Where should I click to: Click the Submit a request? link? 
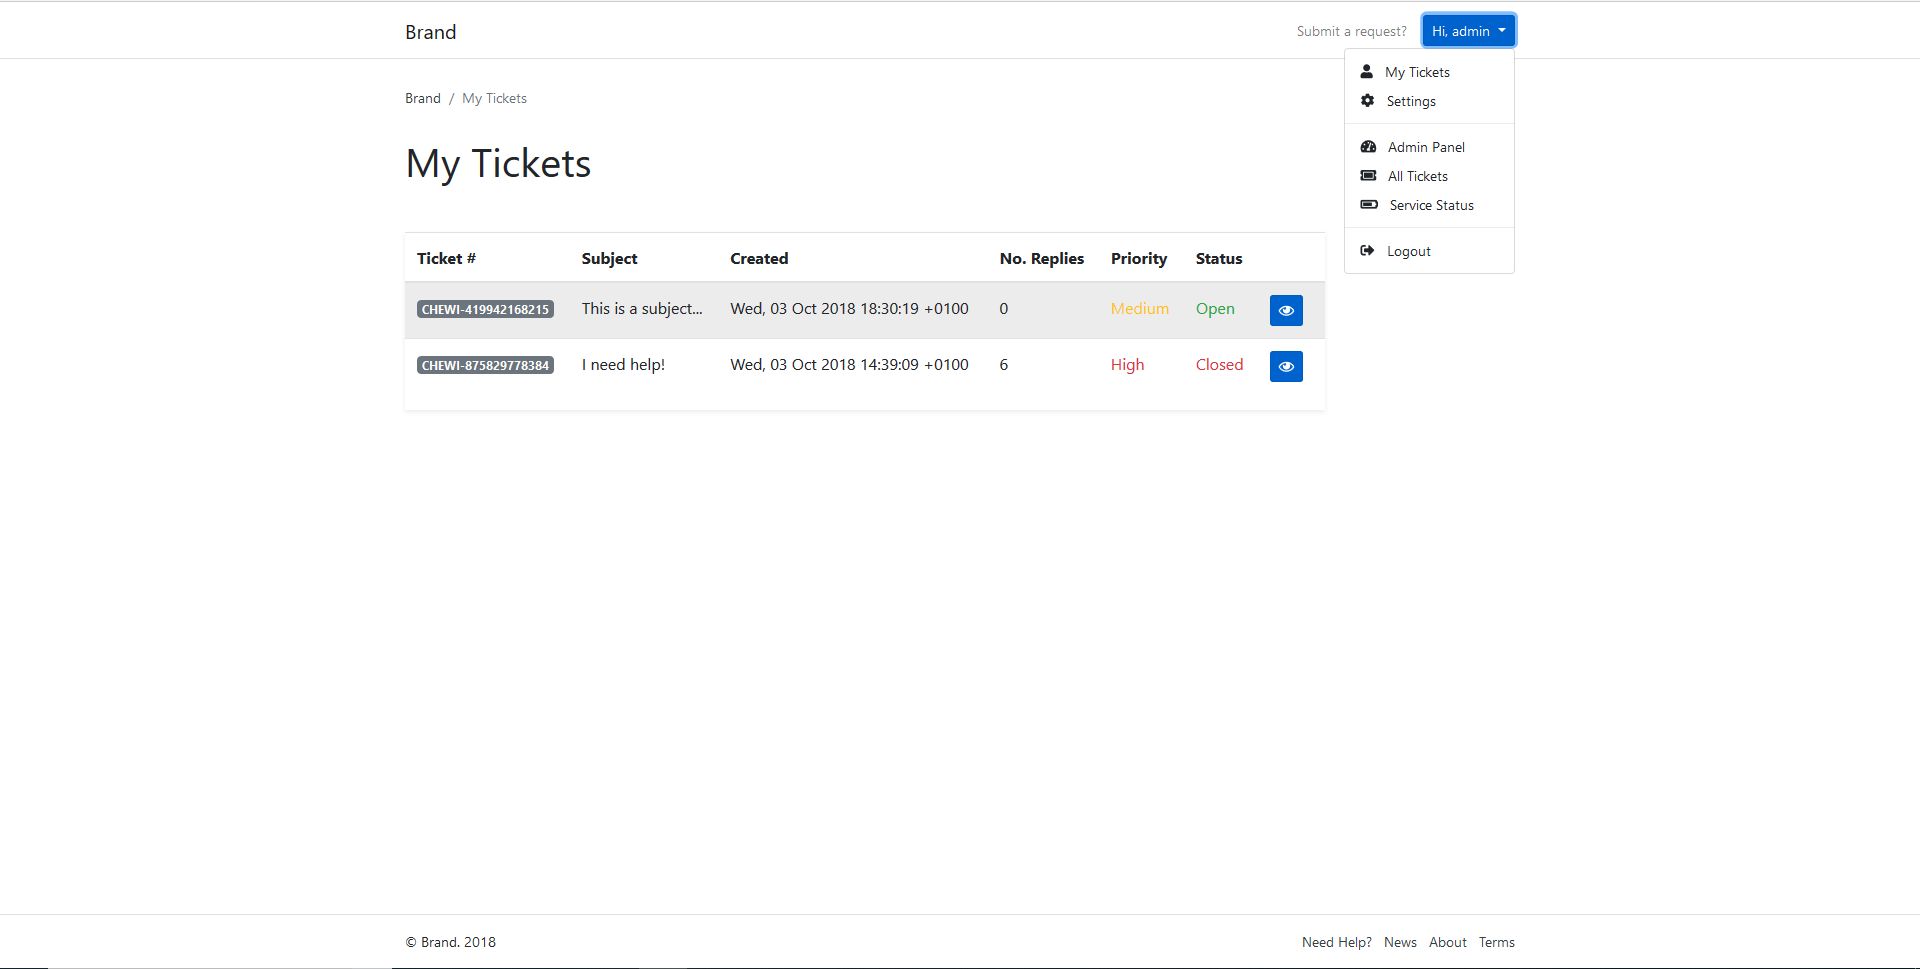tap(1351, 31)
